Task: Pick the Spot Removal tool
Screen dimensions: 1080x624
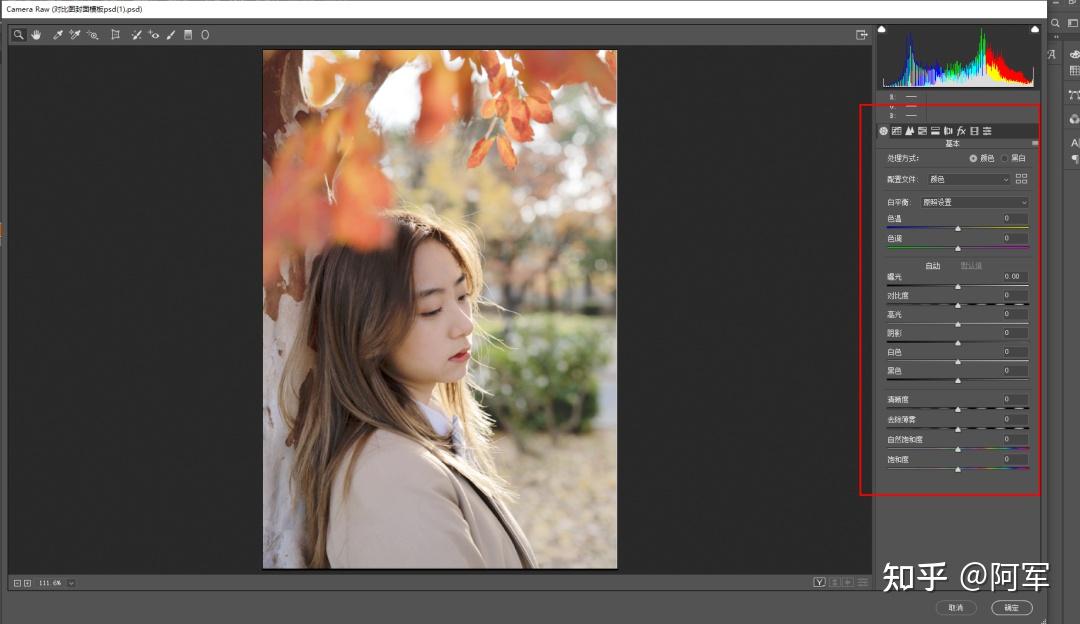Action: pos(136,34)
